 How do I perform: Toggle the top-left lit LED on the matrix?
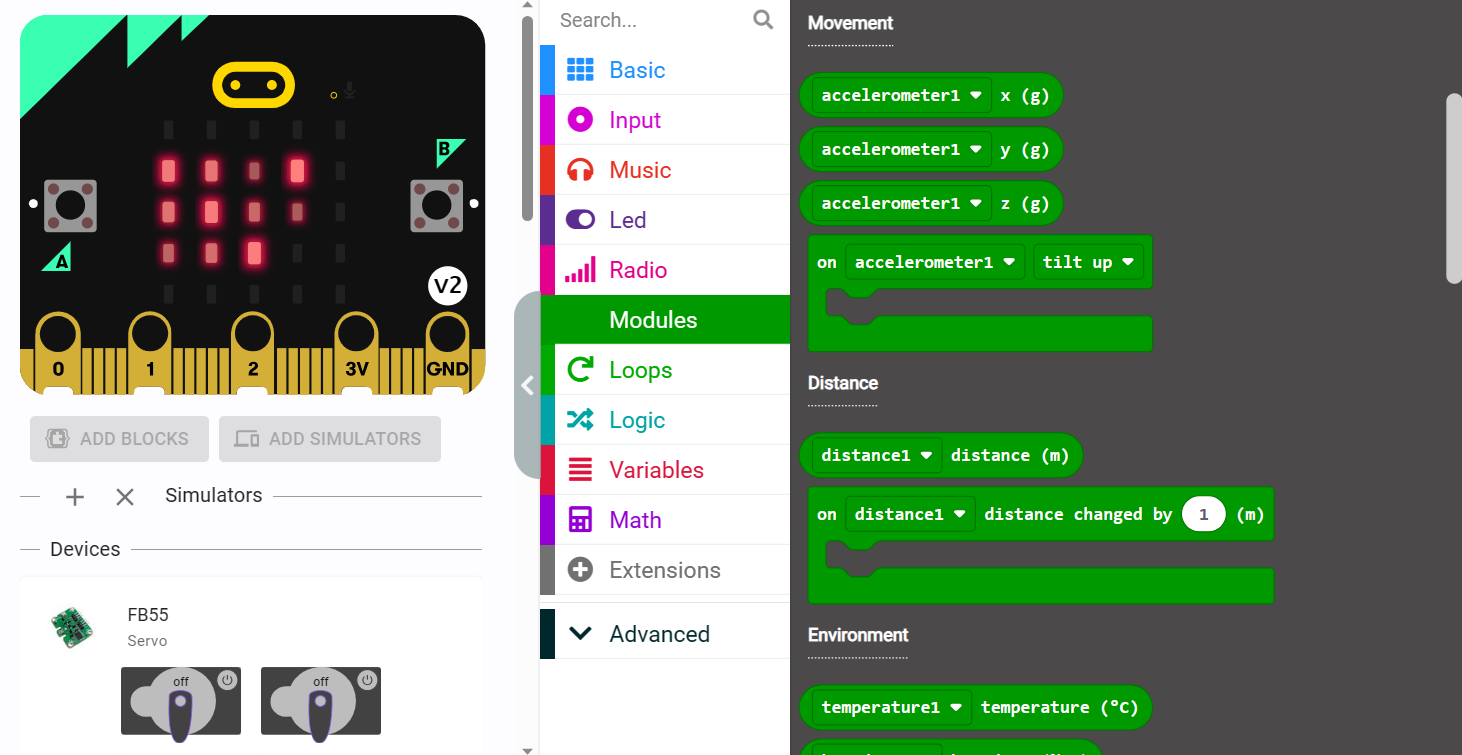click(x=168, y=171)
